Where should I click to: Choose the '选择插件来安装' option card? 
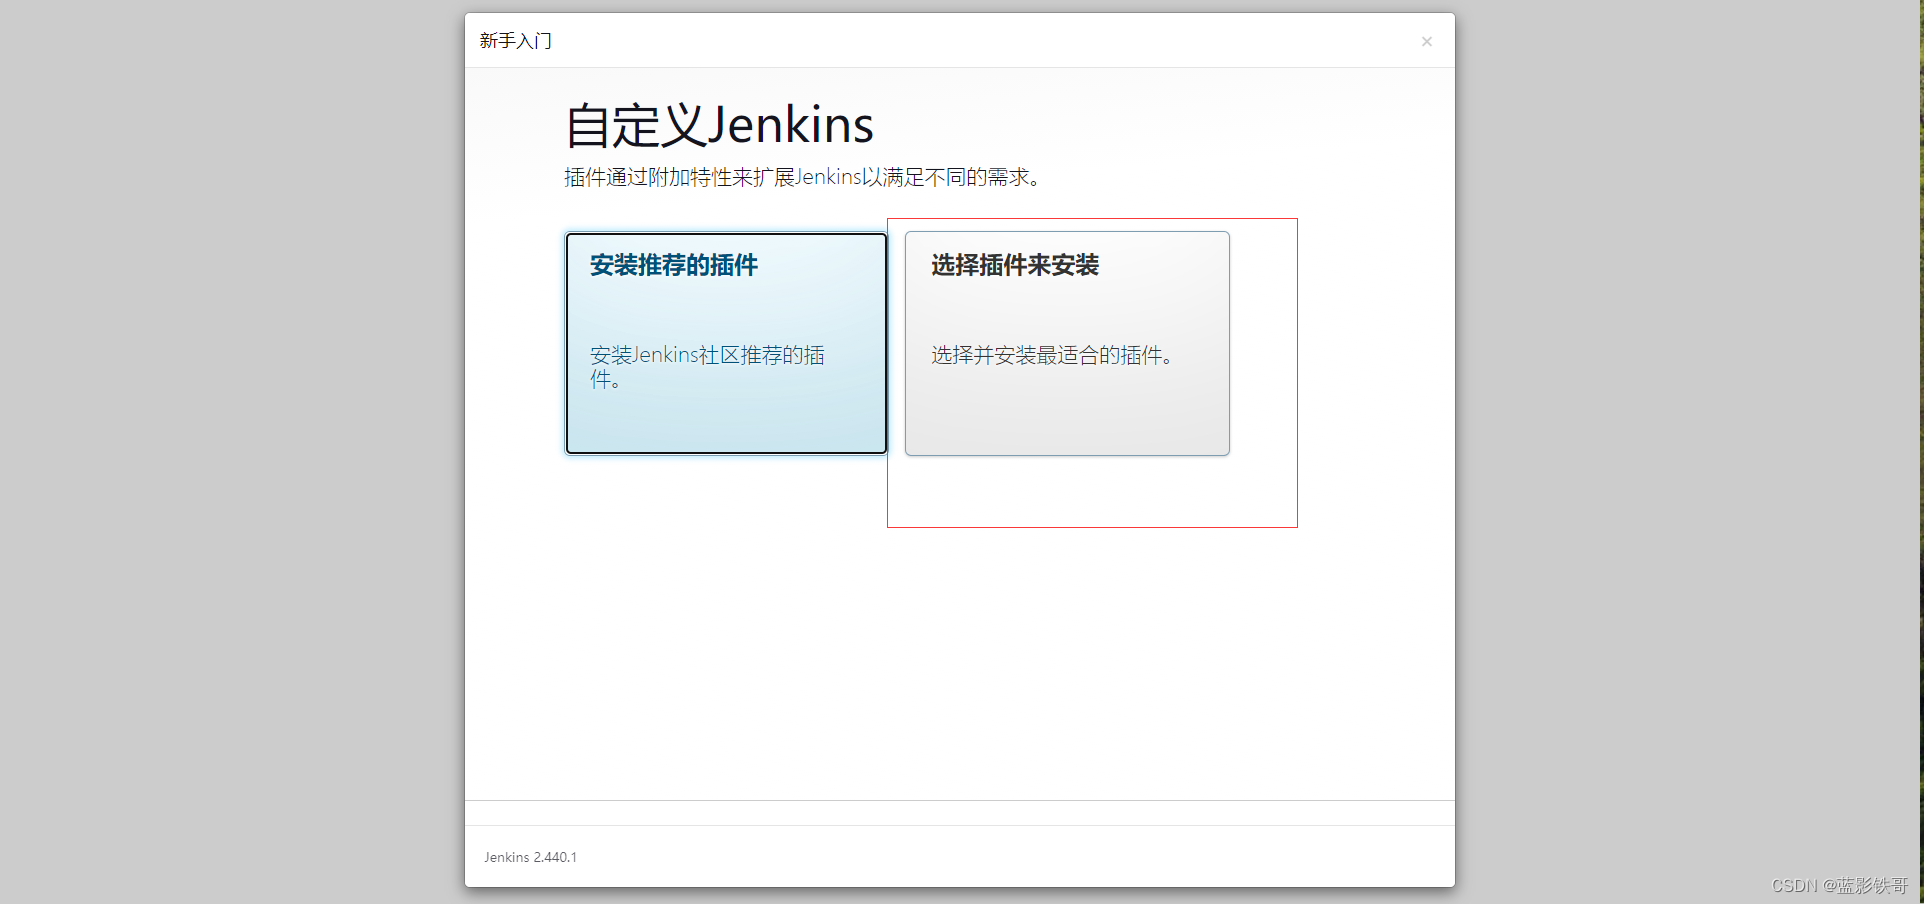pos(1067,343)
